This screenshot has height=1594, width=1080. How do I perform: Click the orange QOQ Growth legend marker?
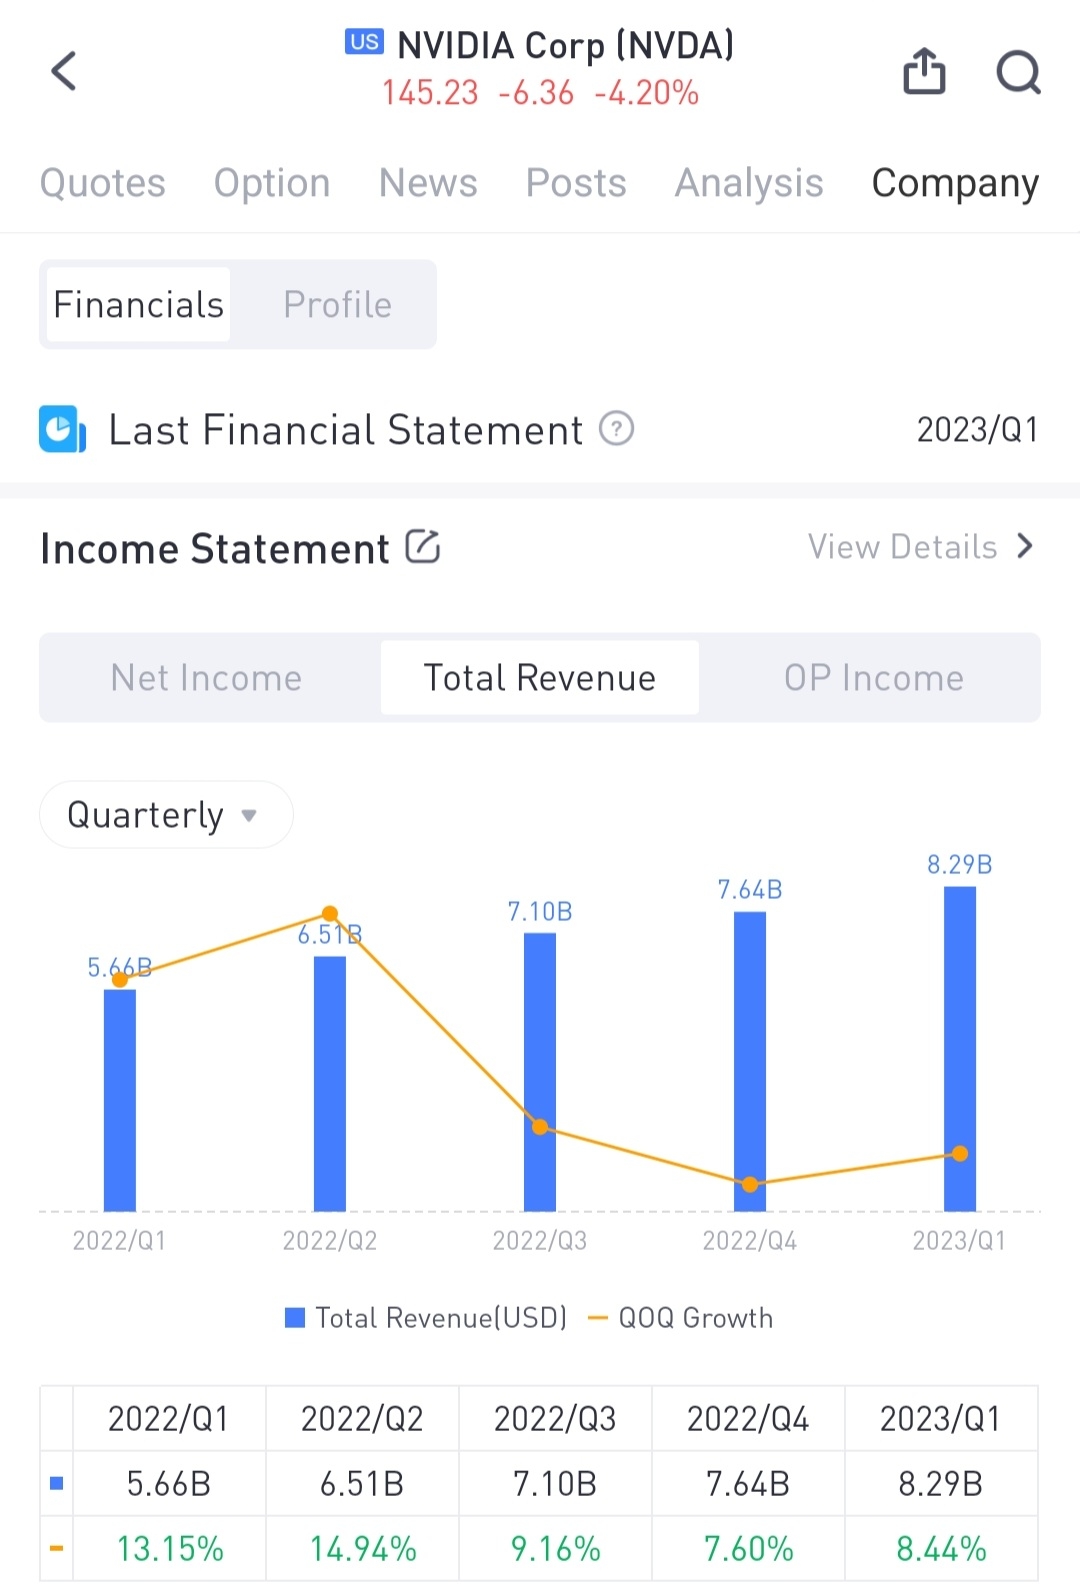[598, 1318]
